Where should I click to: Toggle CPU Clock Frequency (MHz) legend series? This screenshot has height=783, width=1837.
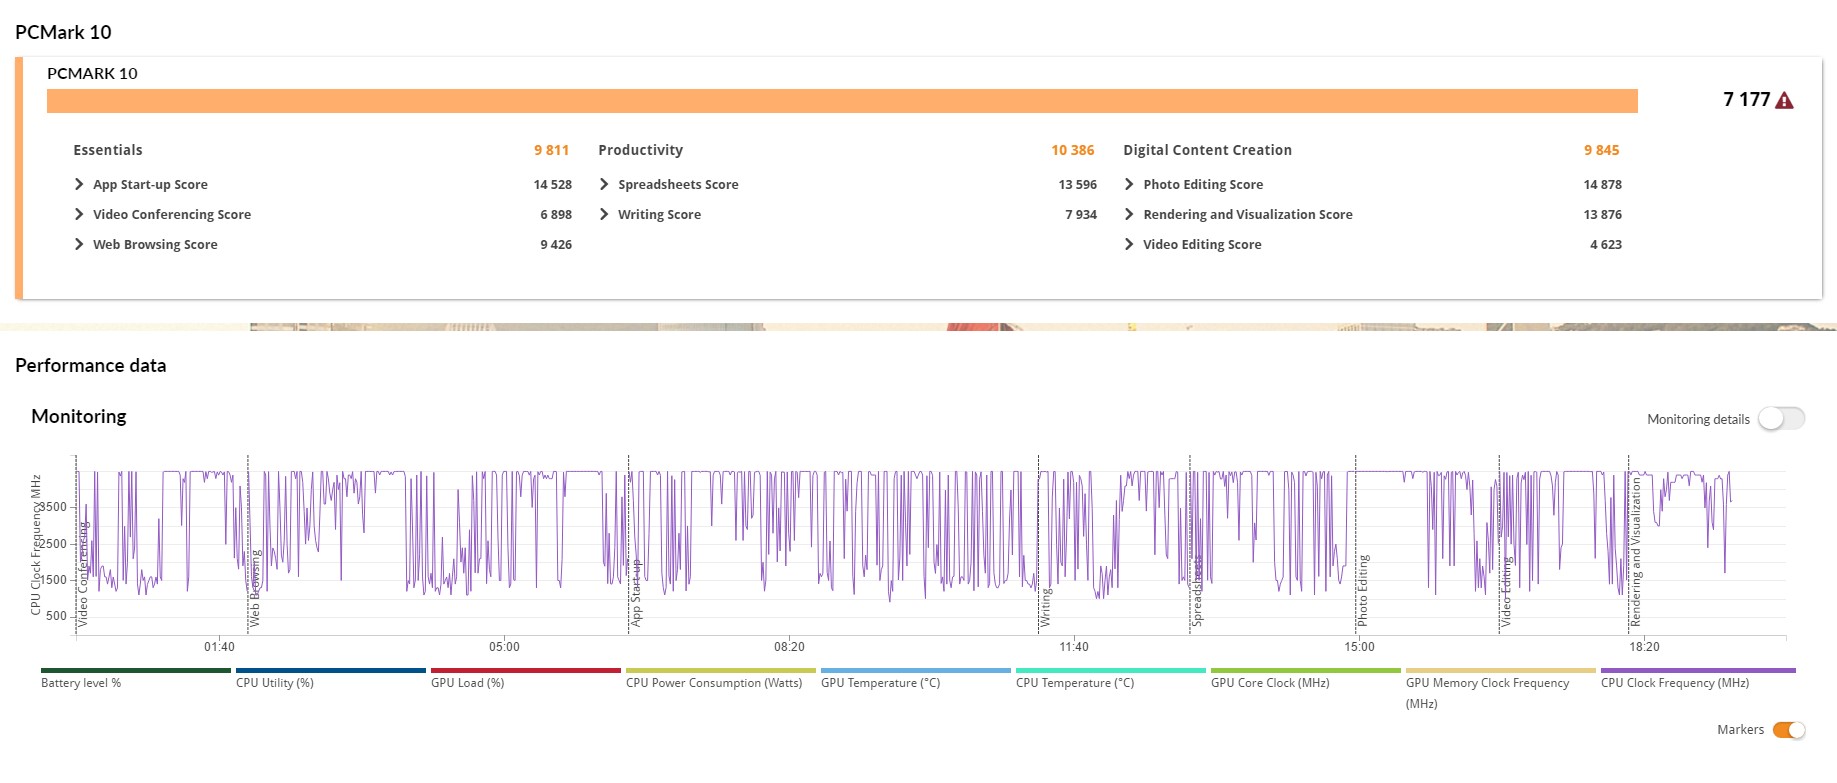1697,678
